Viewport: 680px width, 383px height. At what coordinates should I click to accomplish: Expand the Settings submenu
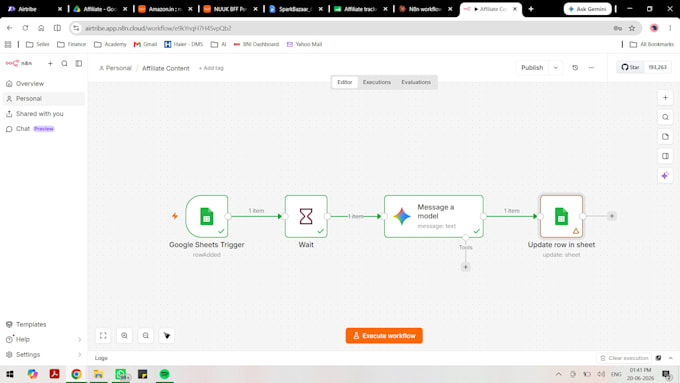[x=79, y=355]
